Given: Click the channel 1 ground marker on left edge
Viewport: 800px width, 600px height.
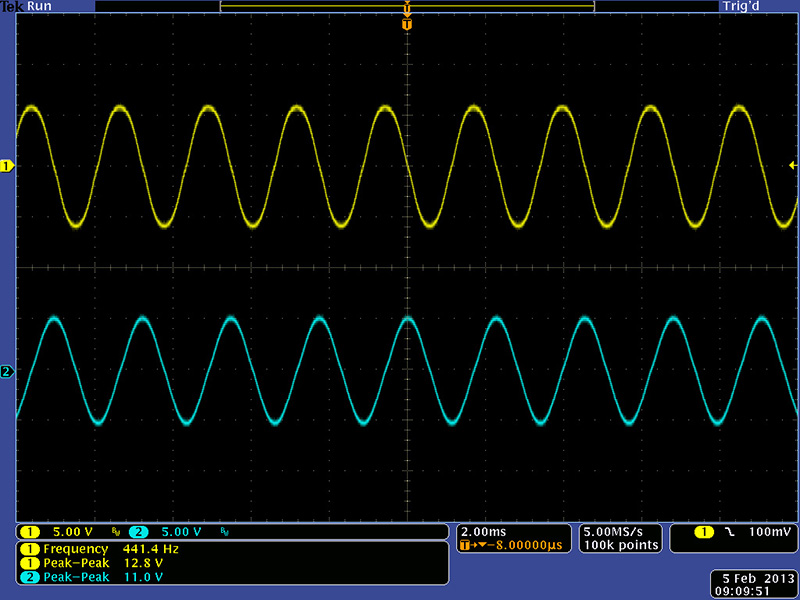Looking at the screenshot, I should tap(7, 166).
